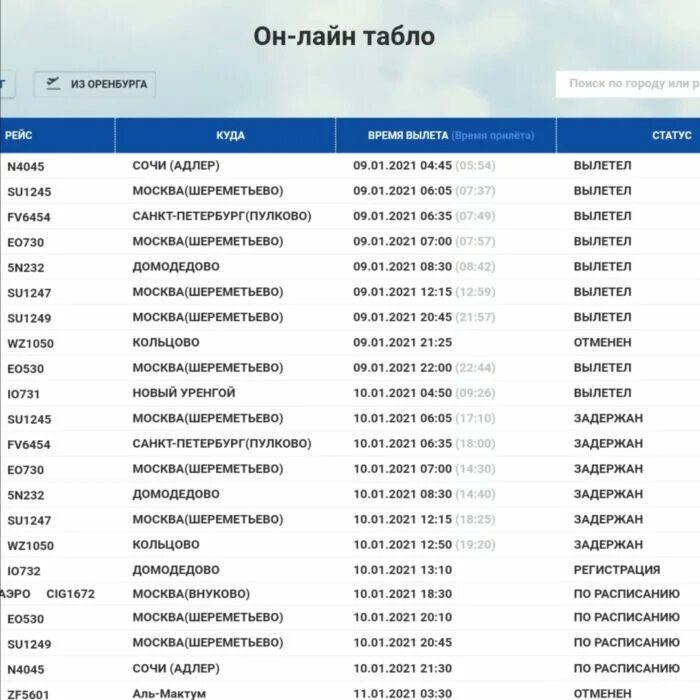The height and width of the screenshot is (700, 700).
Task: Click ДОМОДЕДОВО in the 10.01.2021 08:30 row
Action: point(176,494)
